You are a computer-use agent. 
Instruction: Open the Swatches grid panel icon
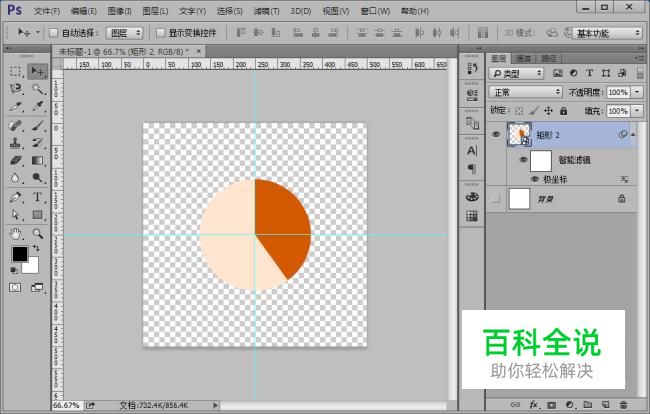(x=472, y=215)
